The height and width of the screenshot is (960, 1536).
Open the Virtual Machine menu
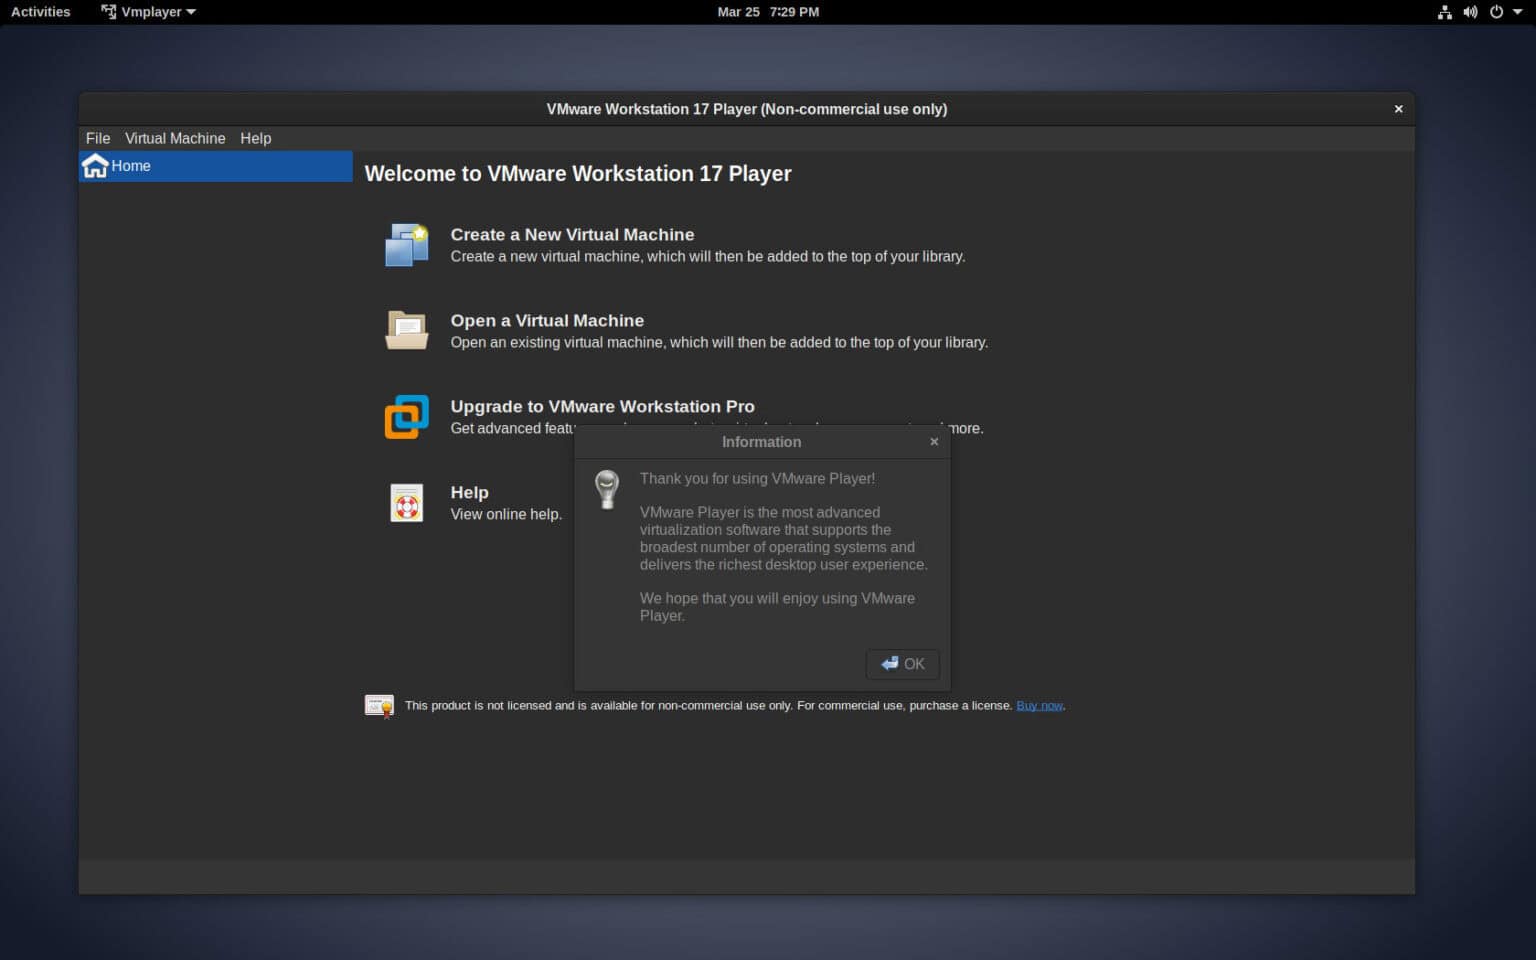174,138
